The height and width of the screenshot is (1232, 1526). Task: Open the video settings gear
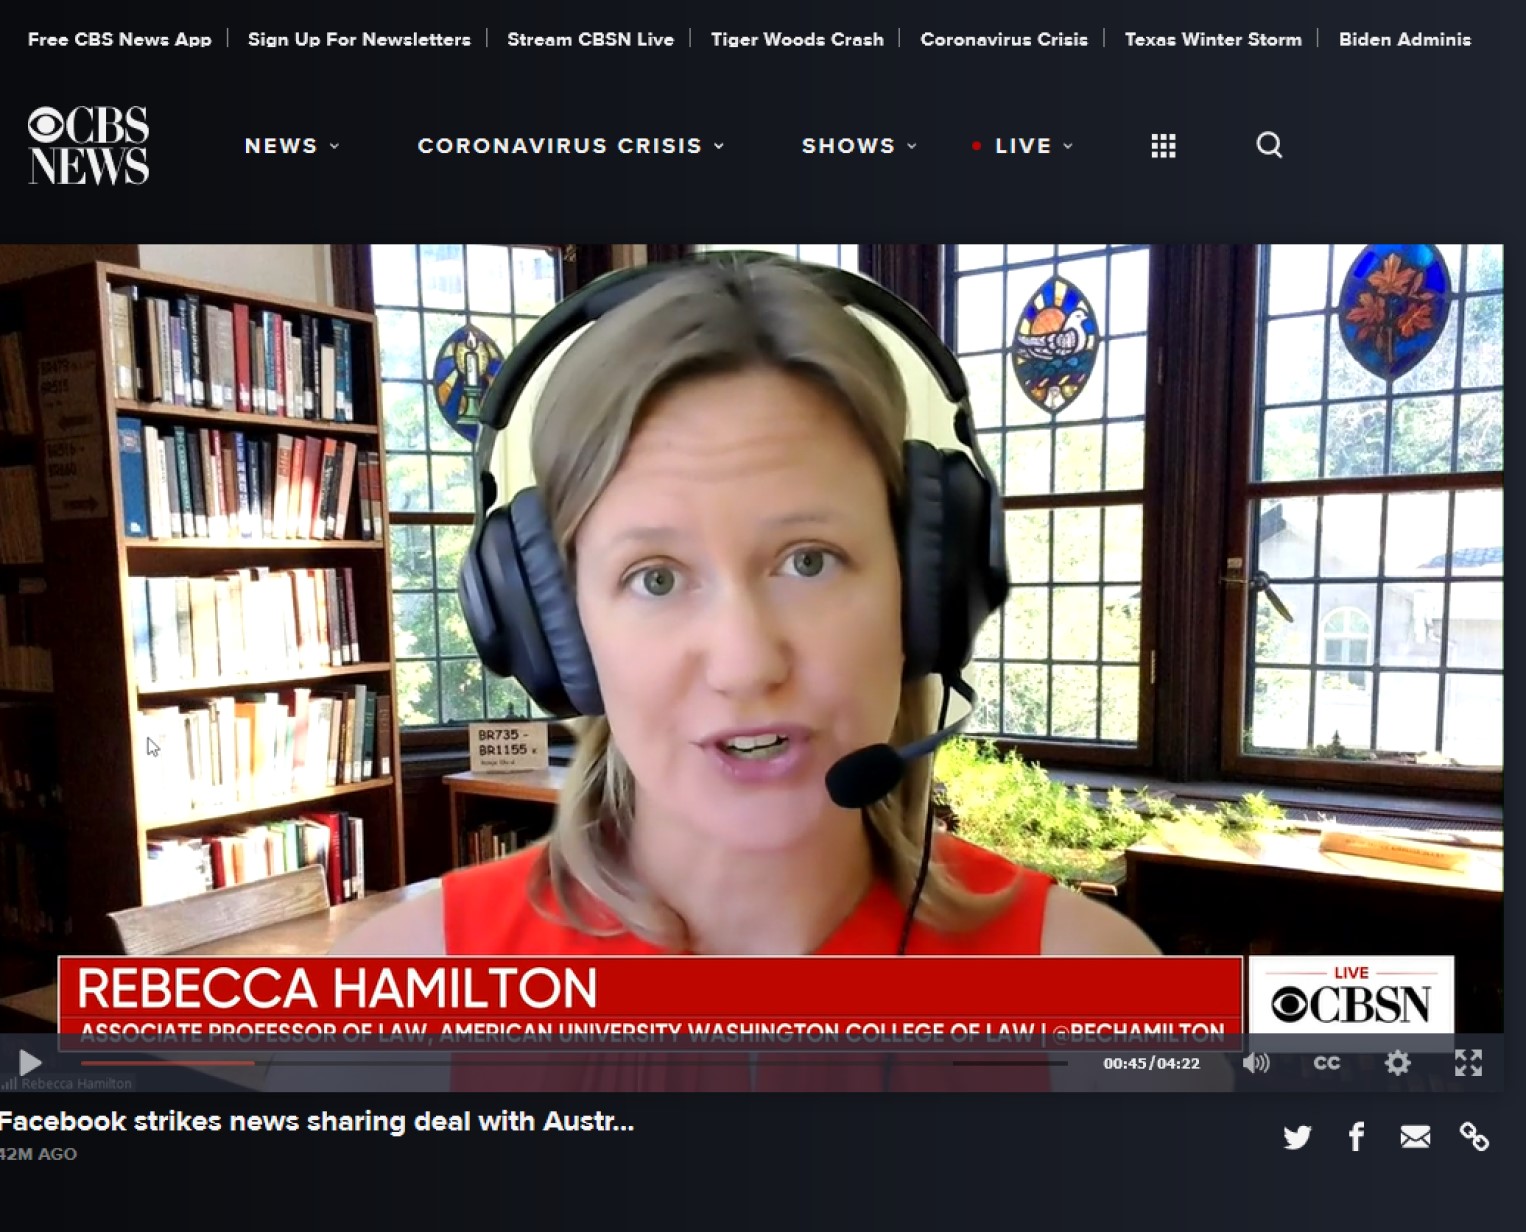click(1397, 1063)
